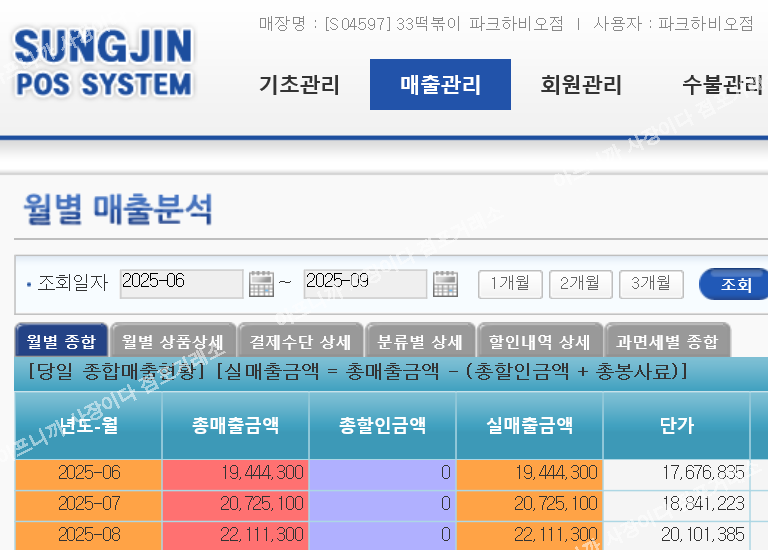This screenshot has height=550, width=768.
Task: Switch to the 분류별 상세 tab
Action: [420, 342]
